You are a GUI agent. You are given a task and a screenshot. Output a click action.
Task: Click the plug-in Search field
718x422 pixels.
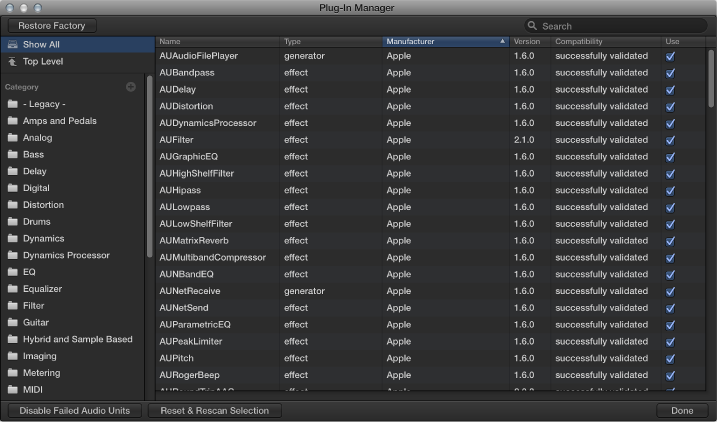pyautogui.click(x=616, y=26)
